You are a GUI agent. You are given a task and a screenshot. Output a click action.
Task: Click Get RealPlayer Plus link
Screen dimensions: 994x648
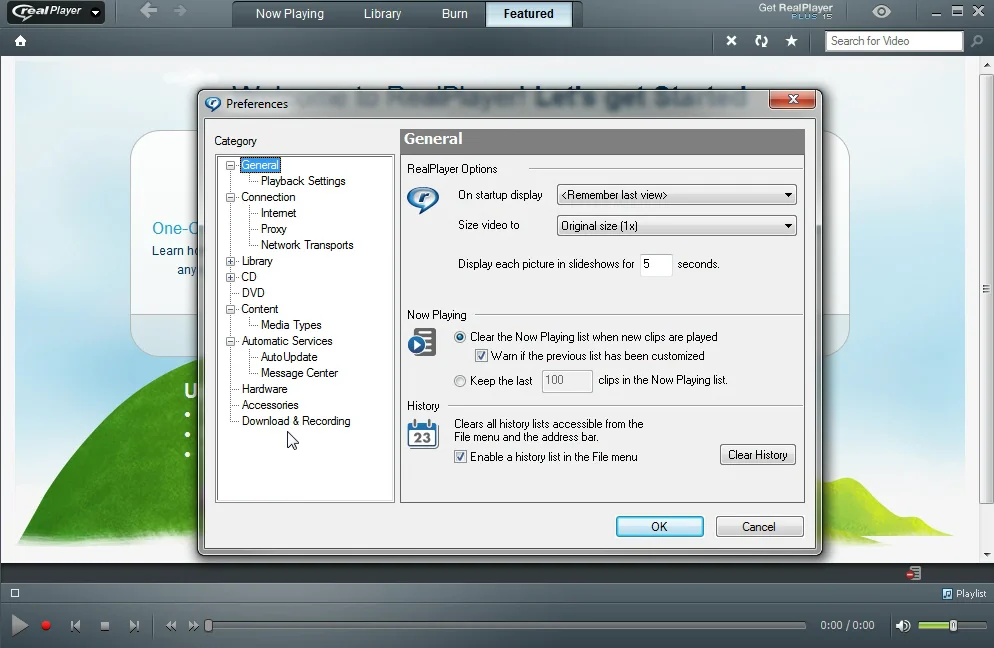point(796,11)
